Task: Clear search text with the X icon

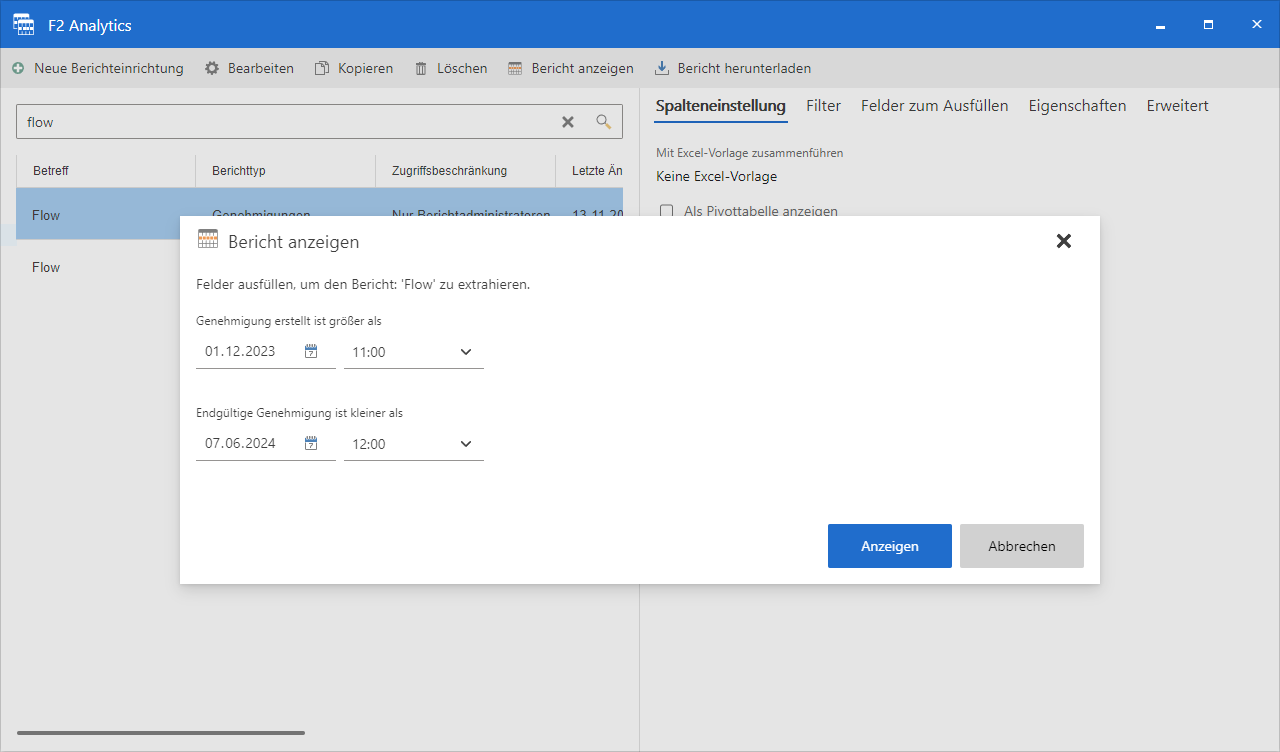Action: coord(568,122)
